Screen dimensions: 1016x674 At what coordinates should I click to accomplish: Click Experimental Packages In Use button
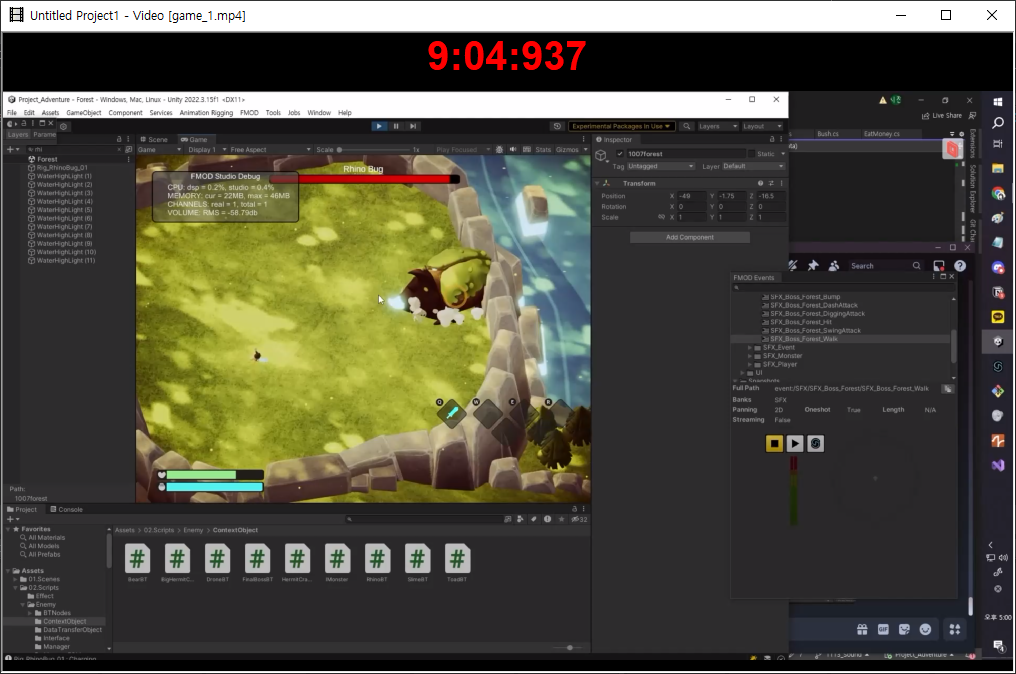(621, 126)
